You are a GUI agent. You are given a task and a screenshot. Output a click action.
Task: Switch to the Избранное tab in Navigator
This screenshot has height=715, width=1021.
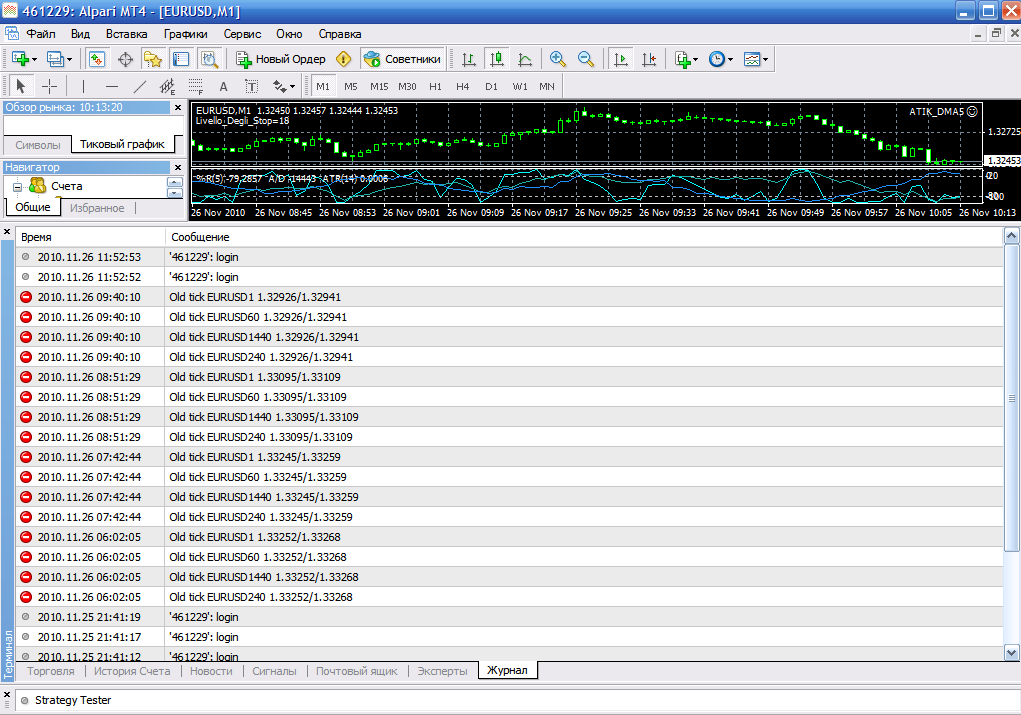point(97,208)
